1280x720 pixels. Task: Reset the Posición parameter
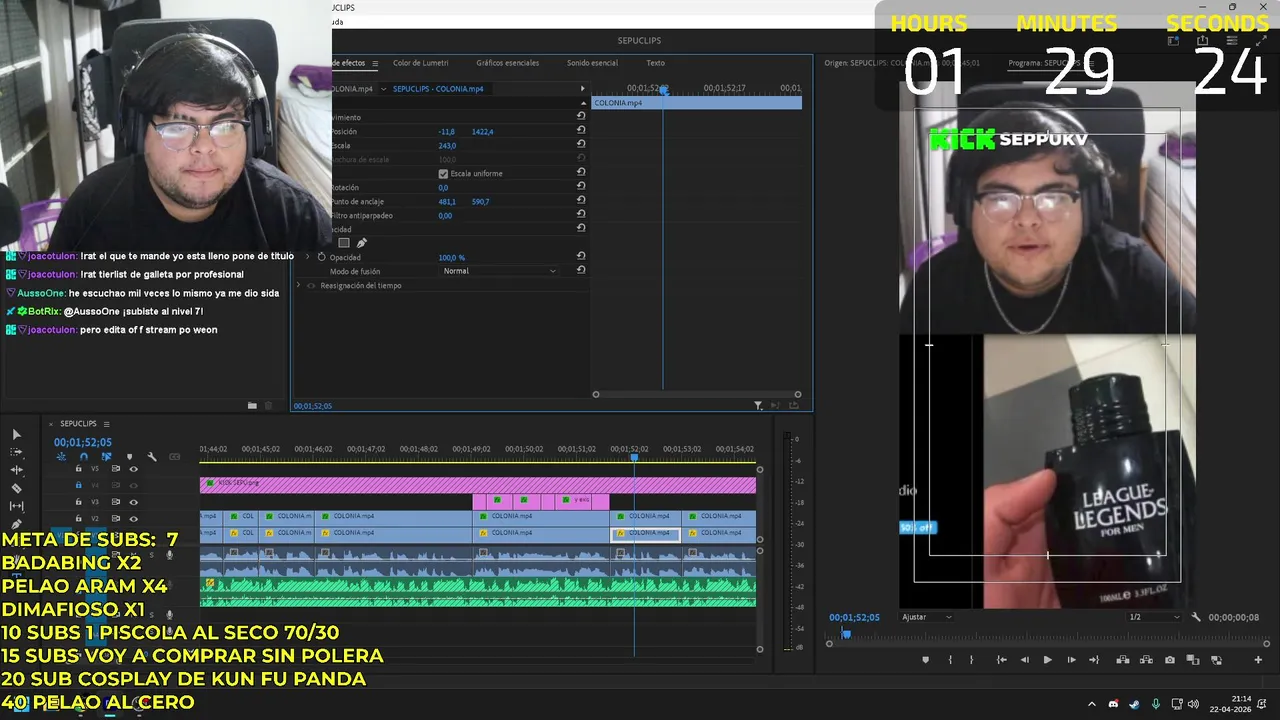point(581,131)
